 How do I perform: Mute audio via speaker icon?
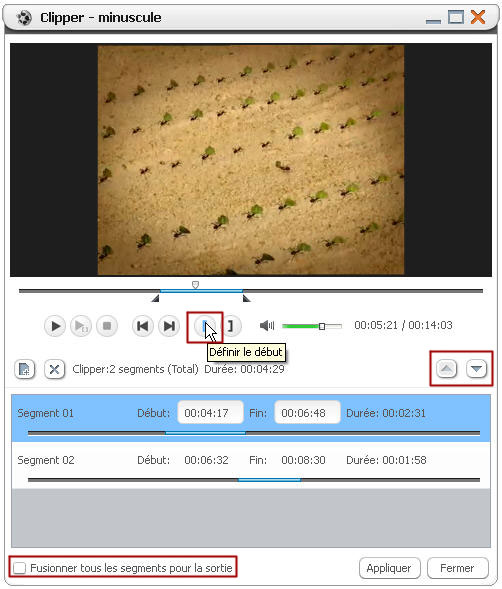(267, 325)
